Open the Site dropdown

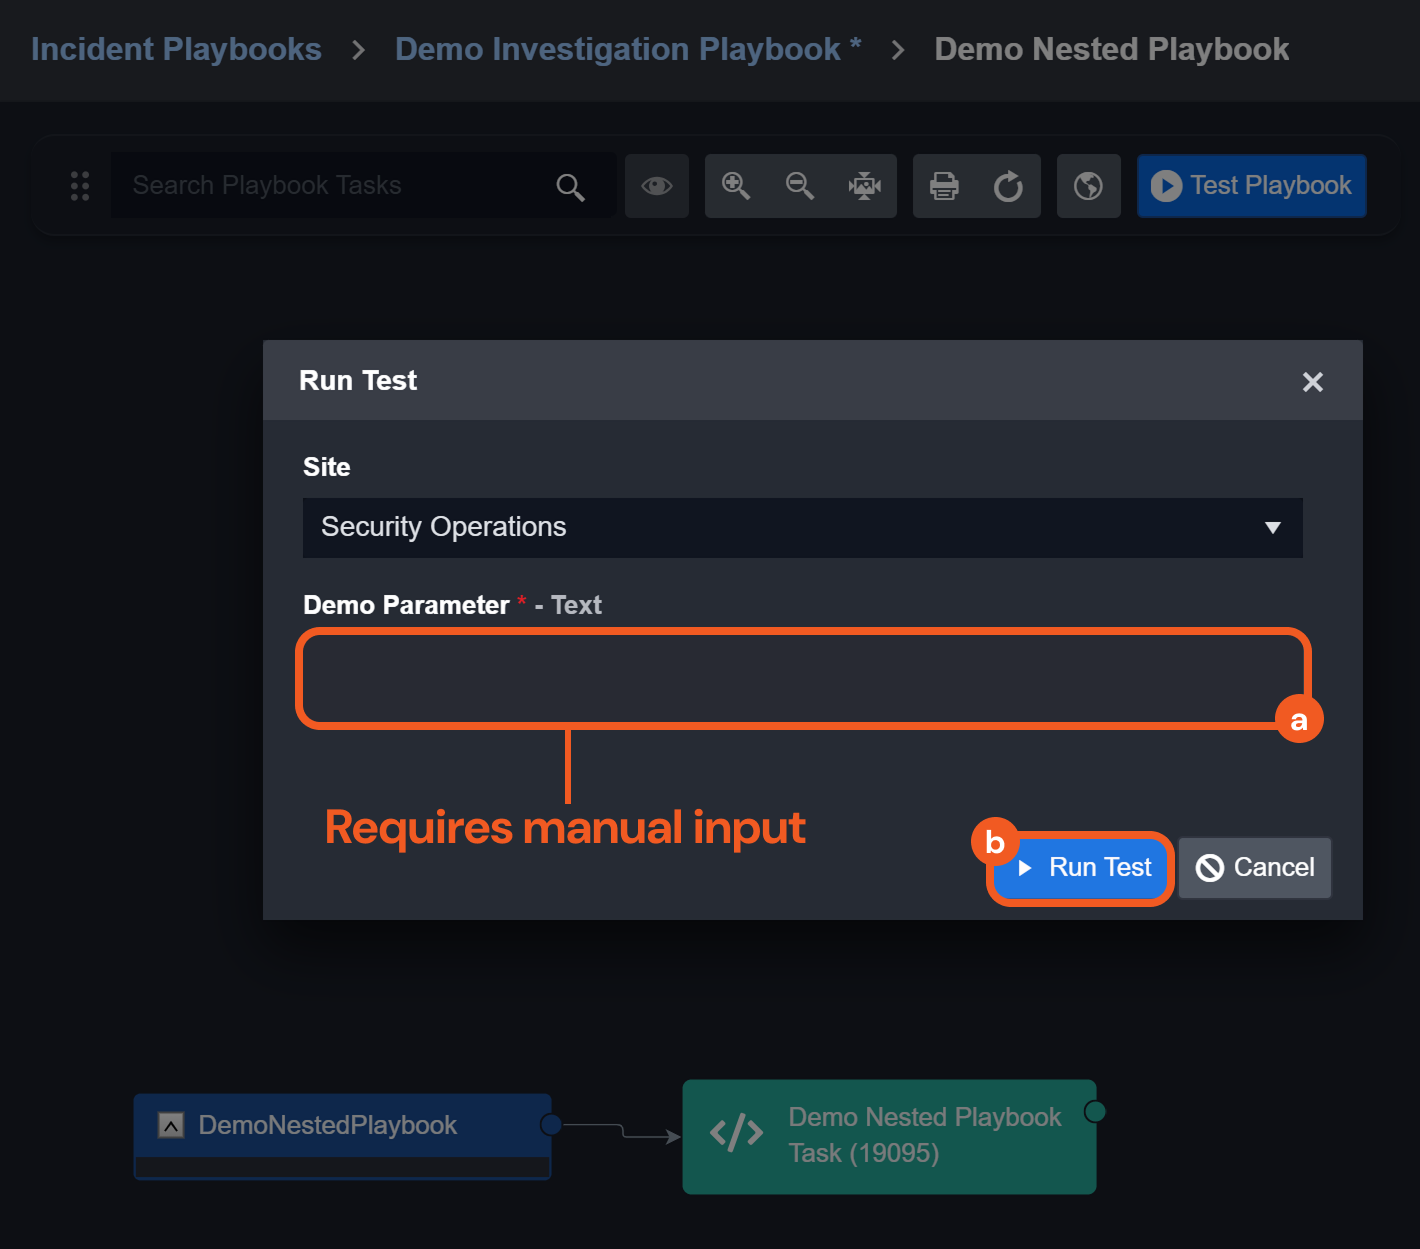[780, 527]
